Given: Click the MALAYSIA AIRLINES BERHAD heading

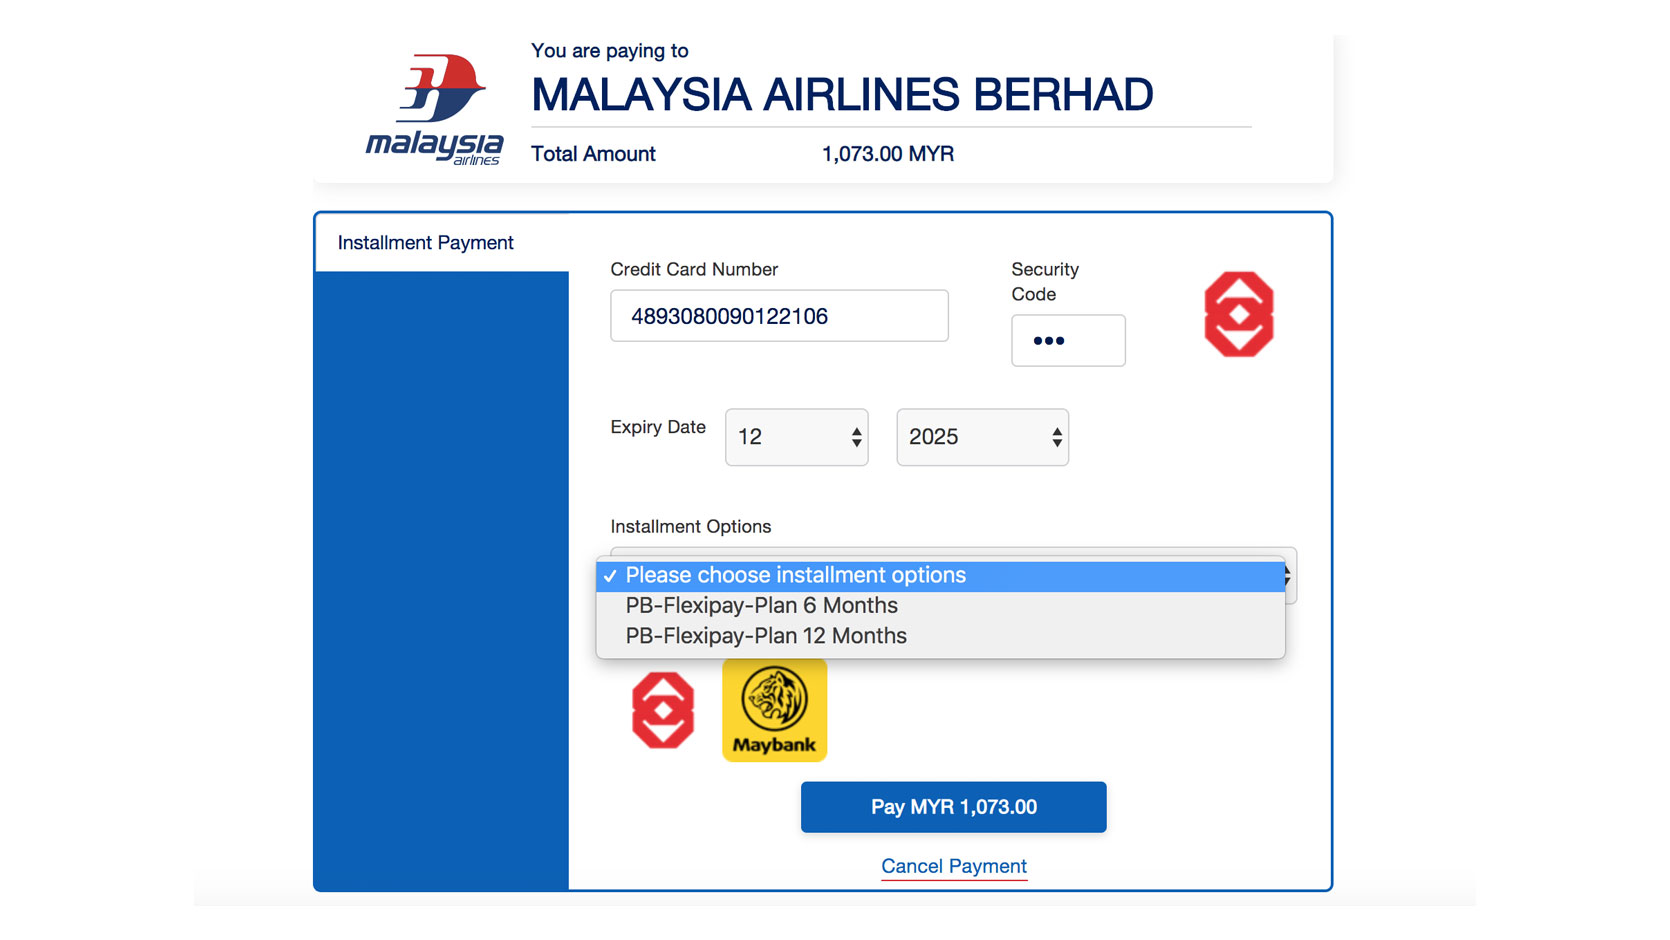Looking at the screenshot, I should [842, 95].
